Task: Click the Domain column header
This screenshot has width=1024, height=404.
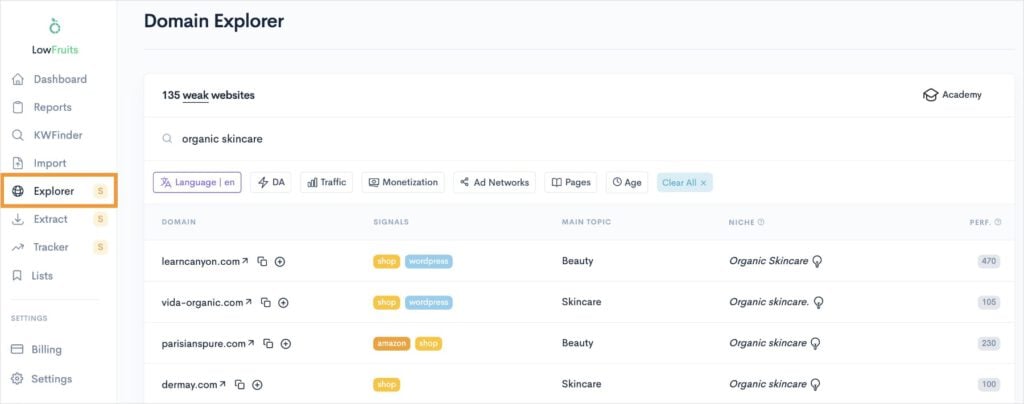Action: tap(178, 223)
